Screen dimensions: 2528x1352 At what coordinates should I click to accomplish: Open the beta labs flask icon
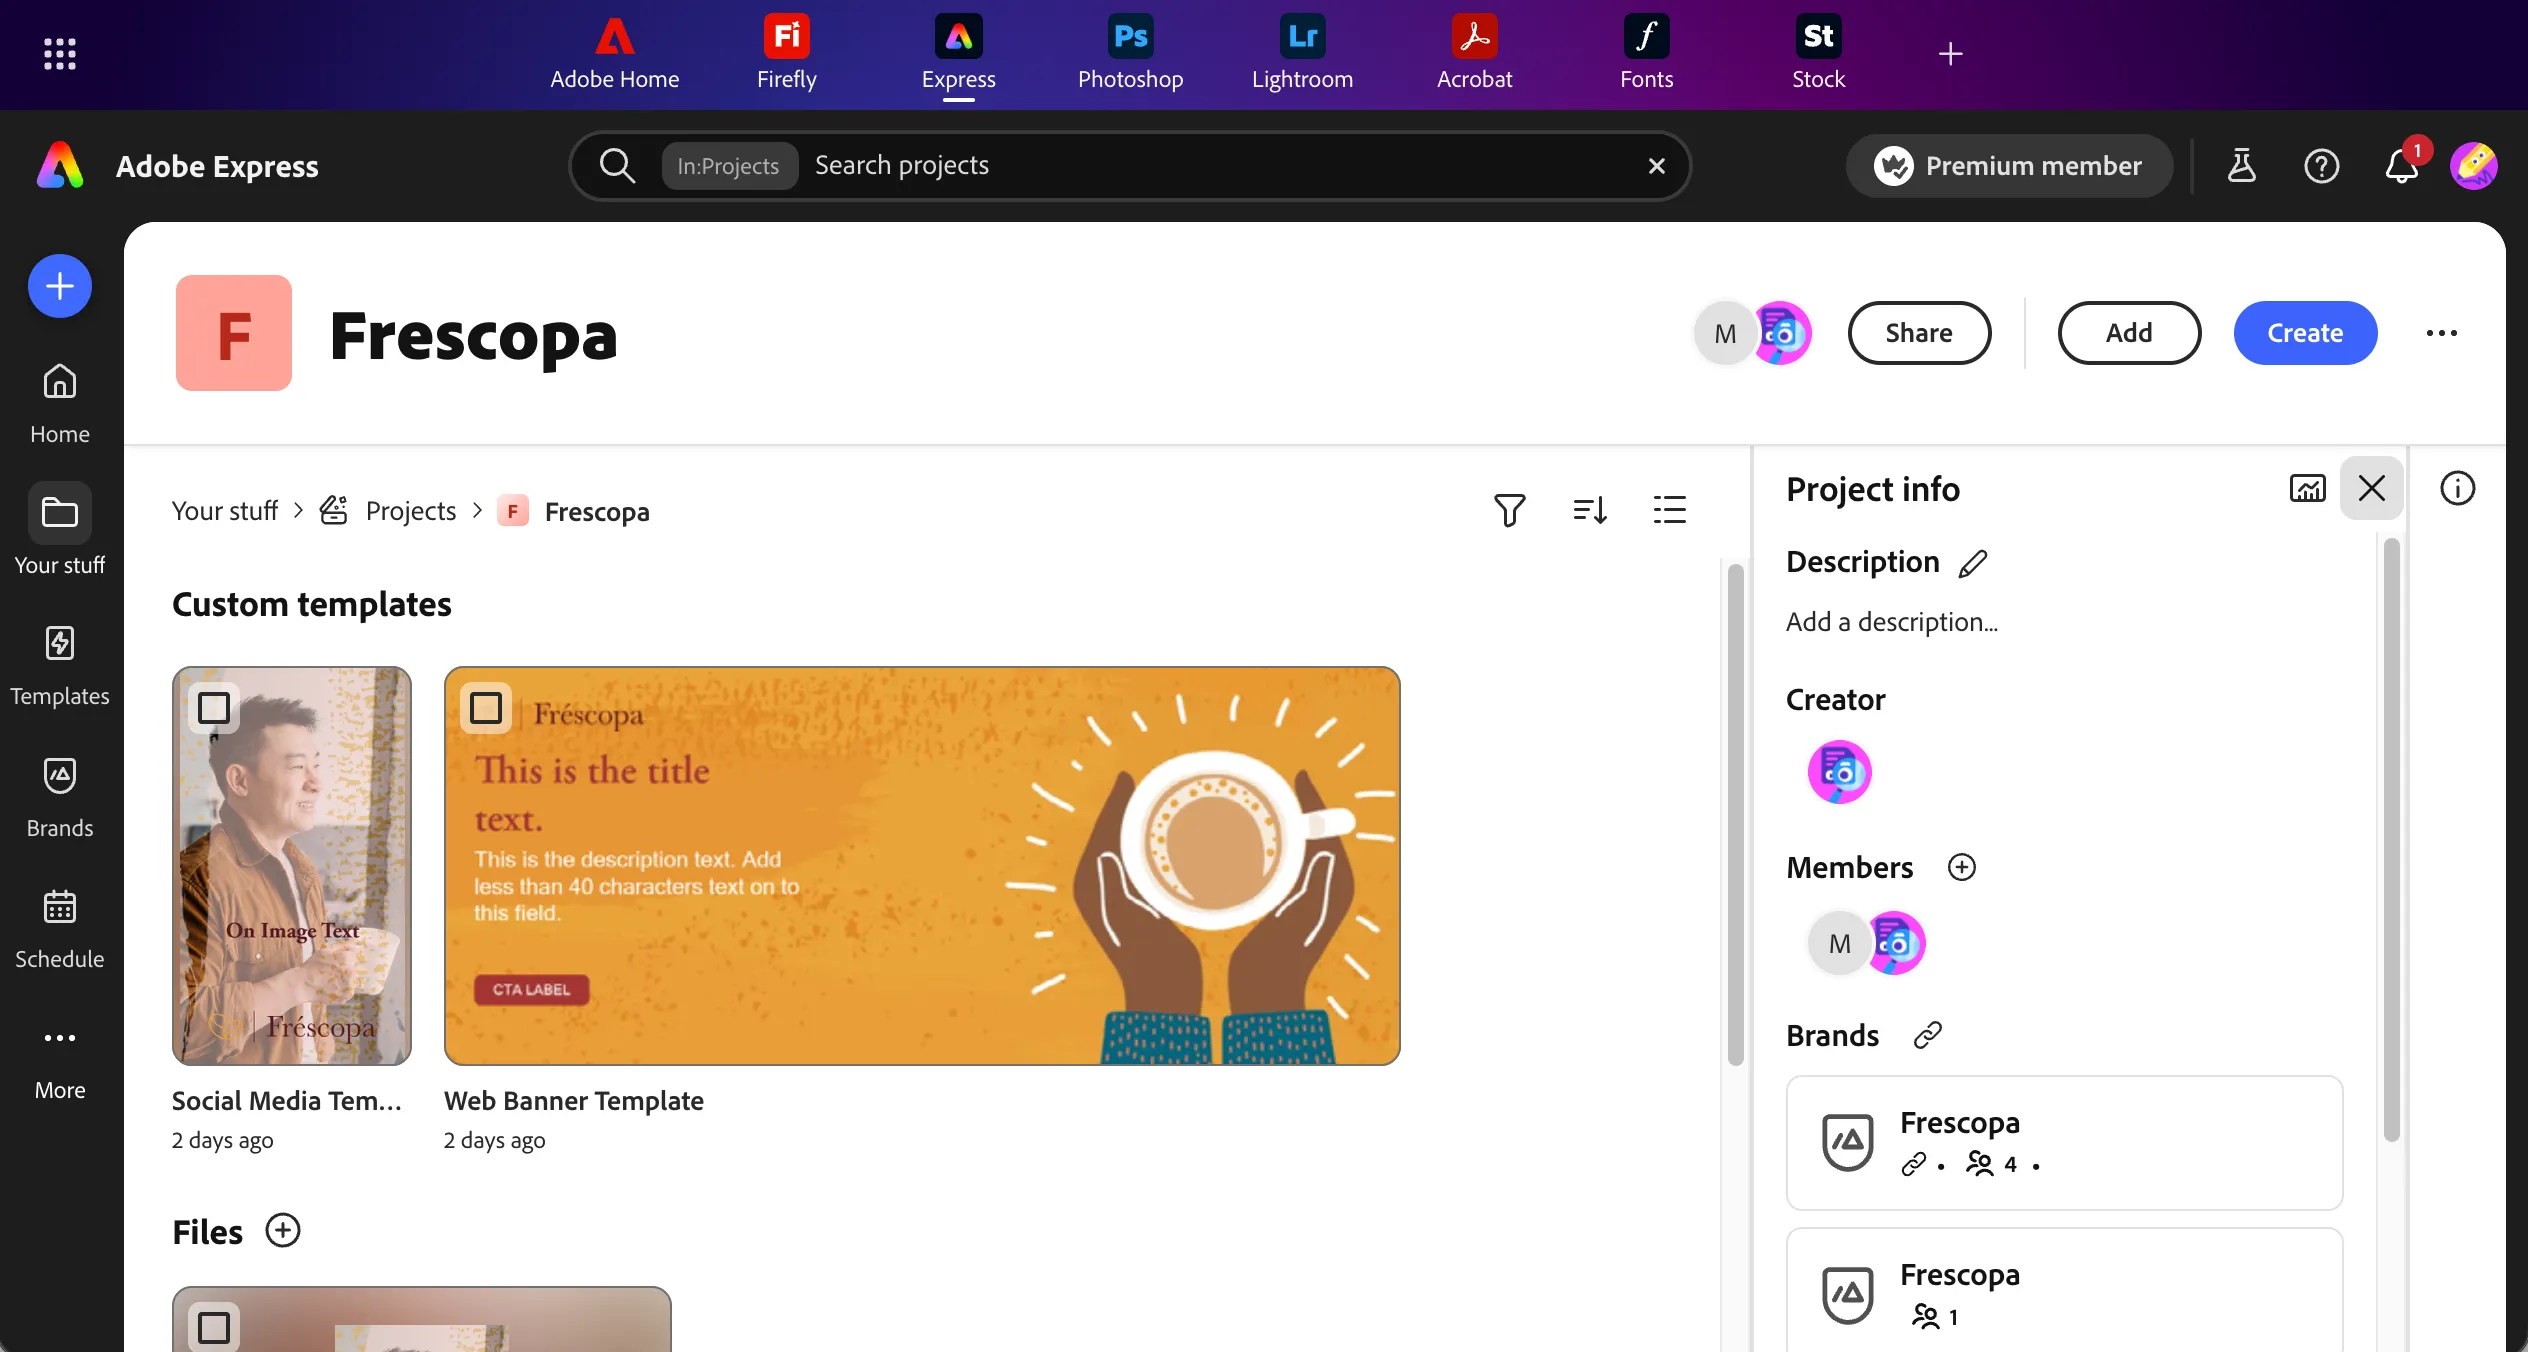pyautogui.click(x=2242, y=165)
